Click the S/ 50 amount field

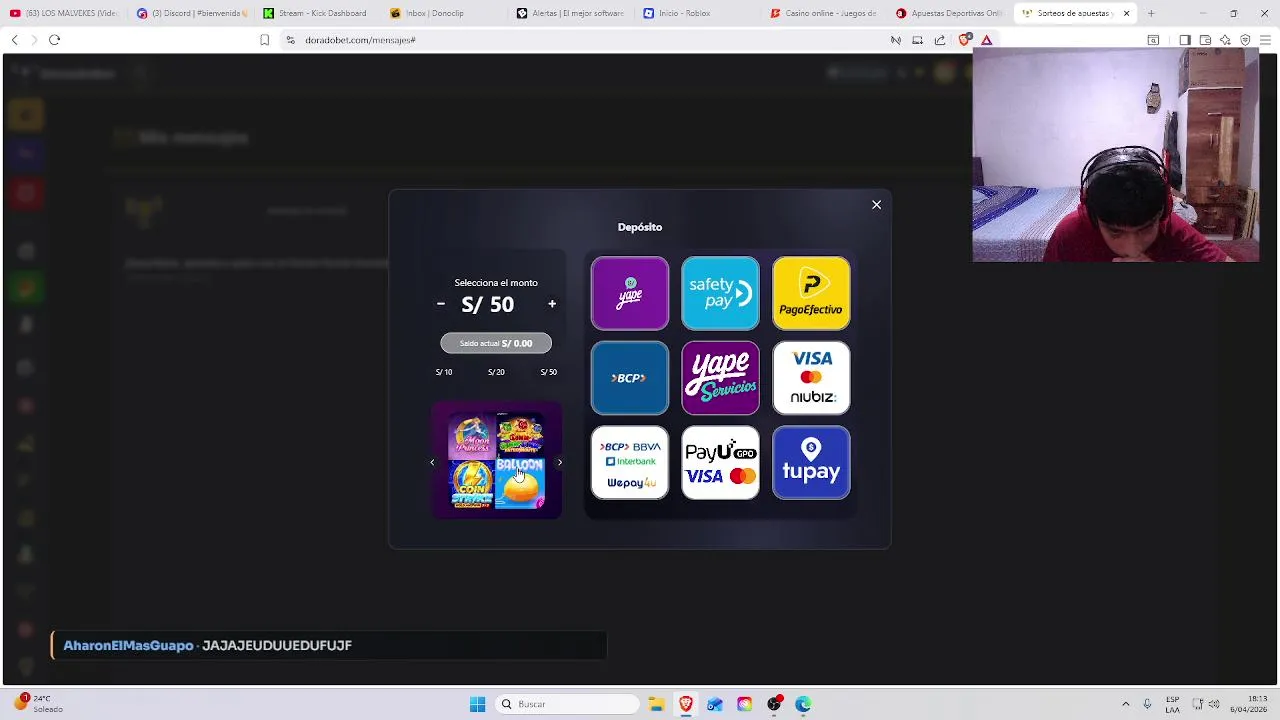[488, 305]
